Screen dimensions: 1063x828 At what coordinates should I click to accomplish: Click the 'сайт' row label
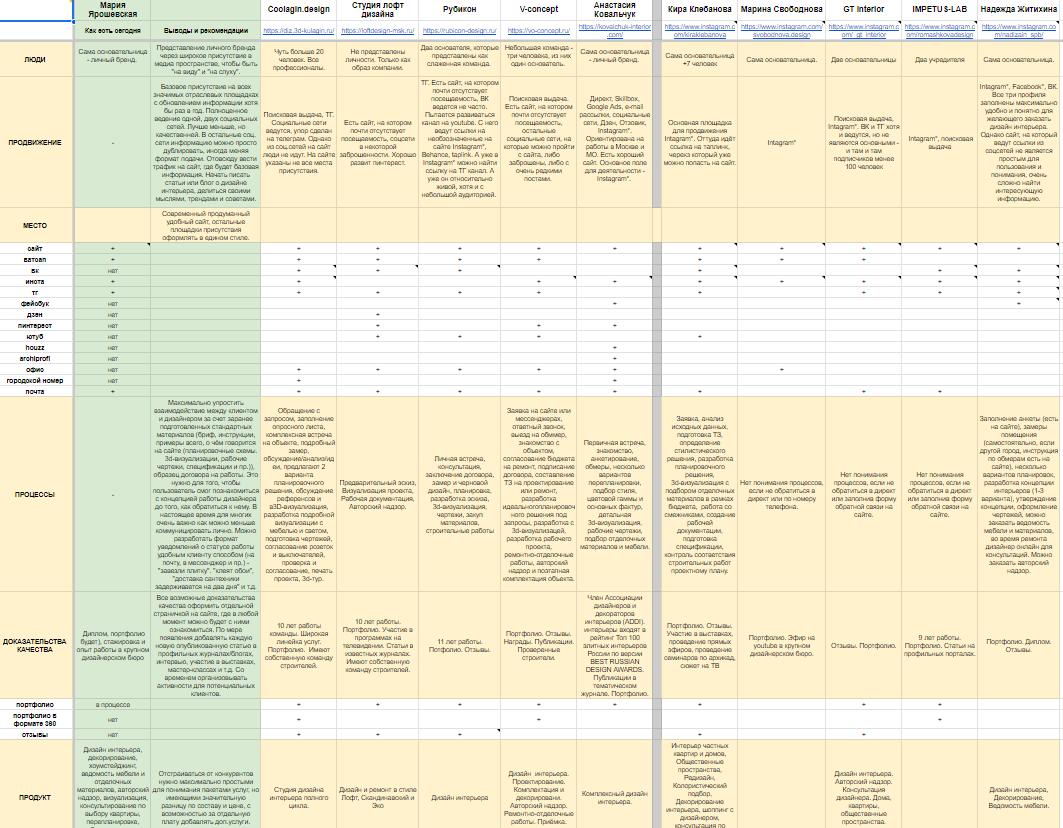pyautogui.click(x=35, y=249)
